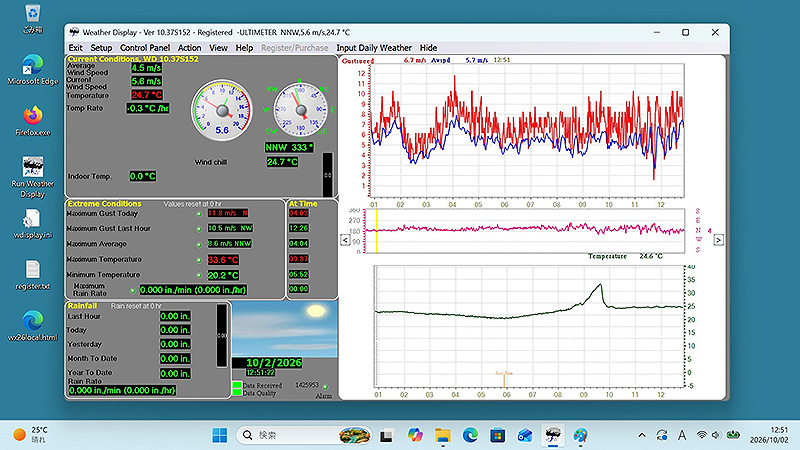The image size is (800, 450).
Task: Open Outlook from the taskbar
Action: 525,435
